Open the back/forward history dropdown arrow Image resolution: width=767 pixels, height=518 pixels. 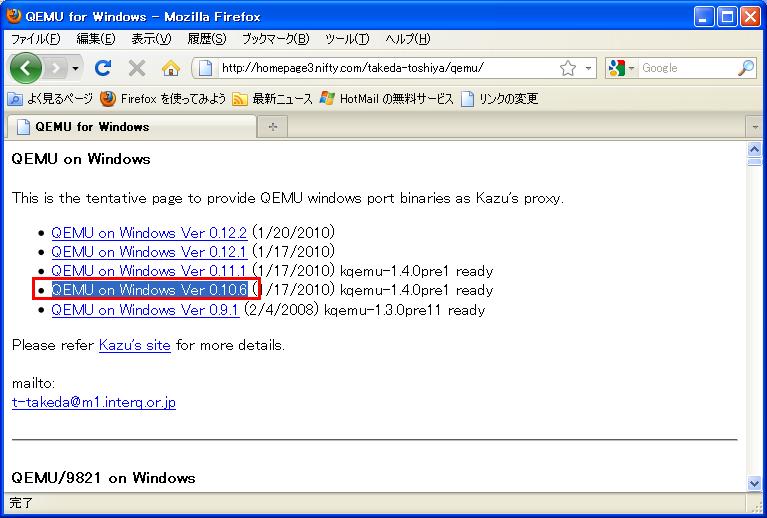(75, 68)
